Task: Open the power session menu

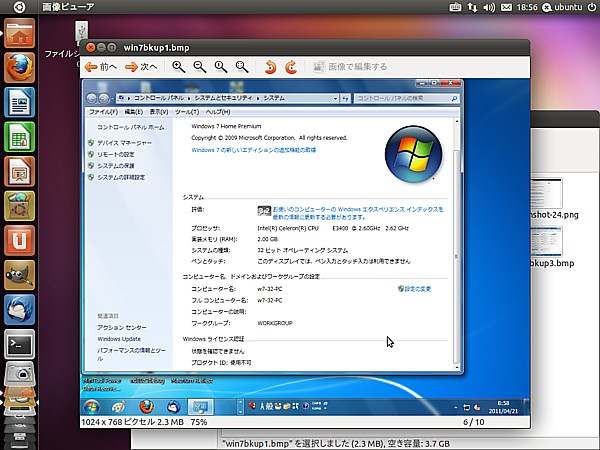Action: coord(592,7)
